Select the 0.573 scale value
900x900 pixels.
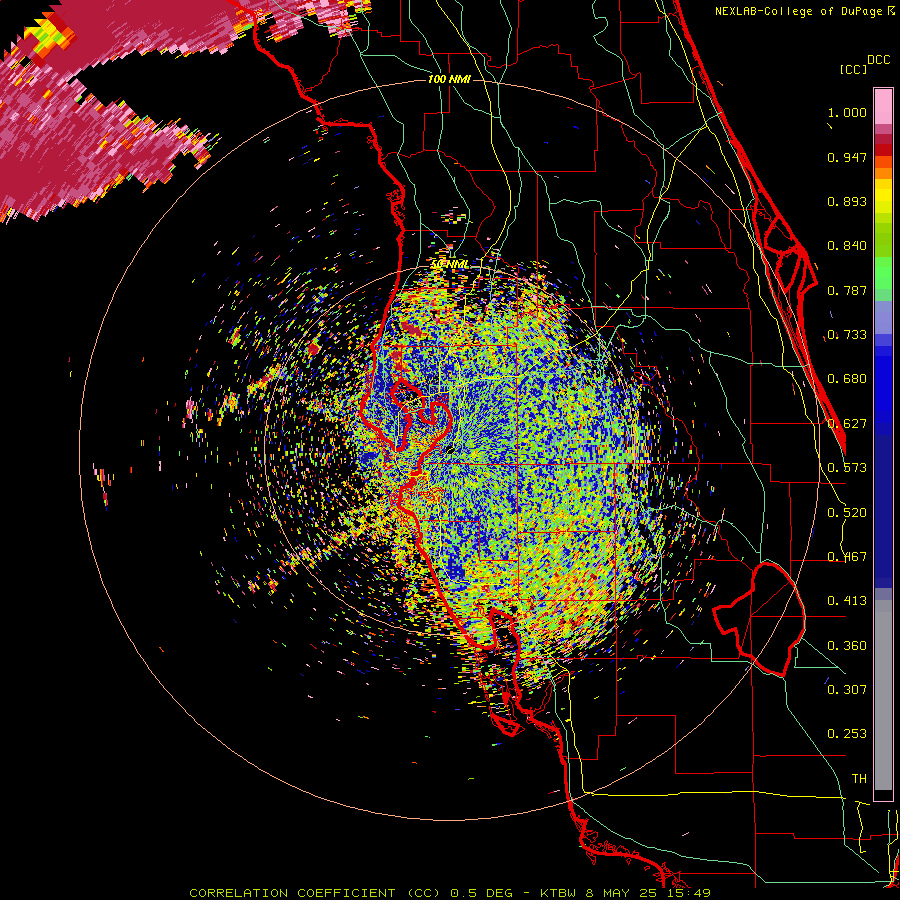pyautogui.click(x=847, y=468)
